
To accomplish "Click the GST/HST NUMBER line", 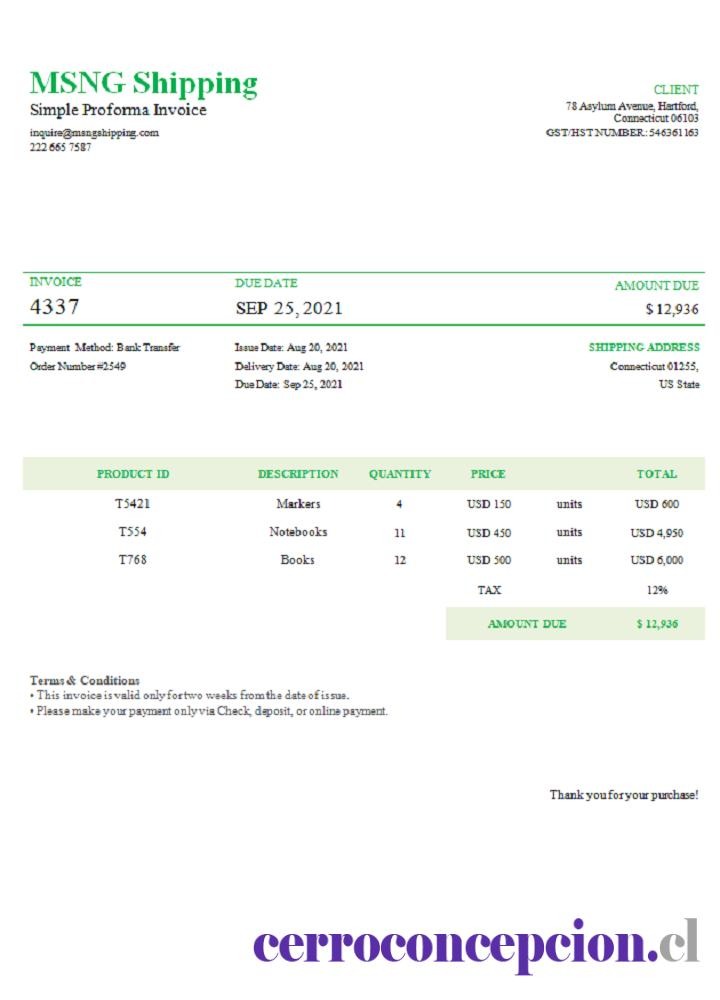I will (622, 133).
